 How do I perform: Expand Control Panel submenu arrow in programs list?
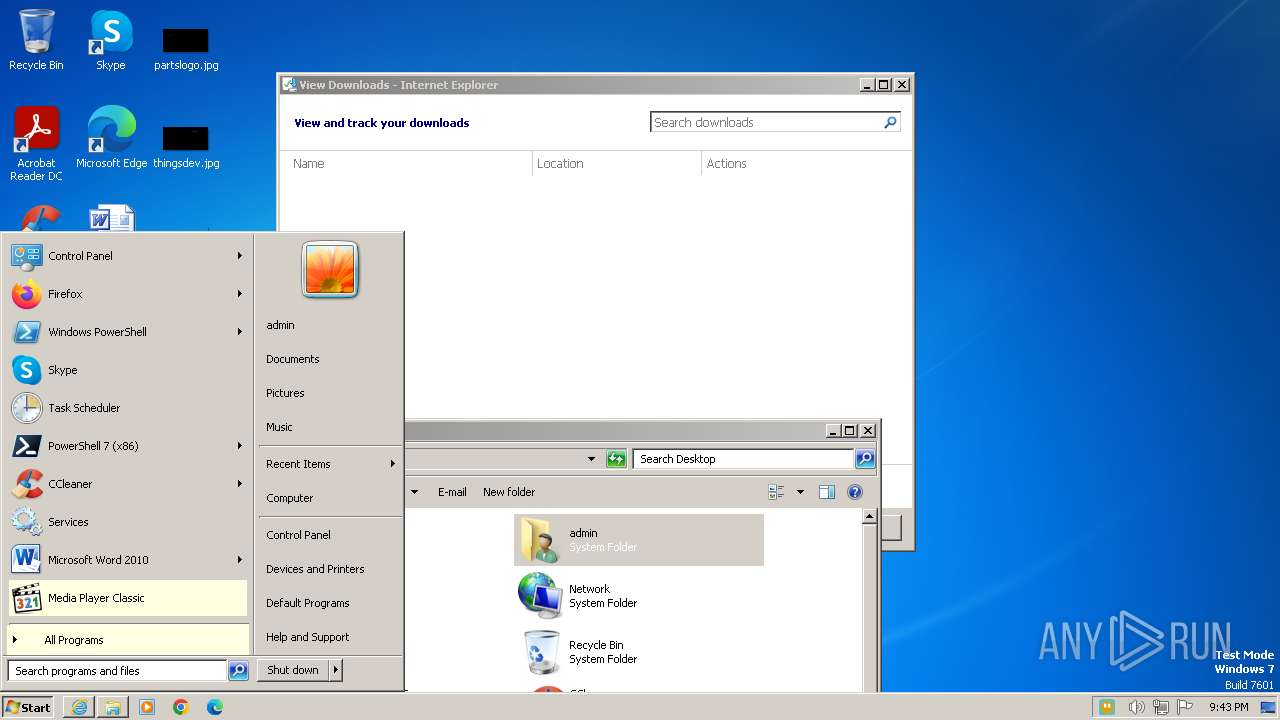click(x=240, y=256)
